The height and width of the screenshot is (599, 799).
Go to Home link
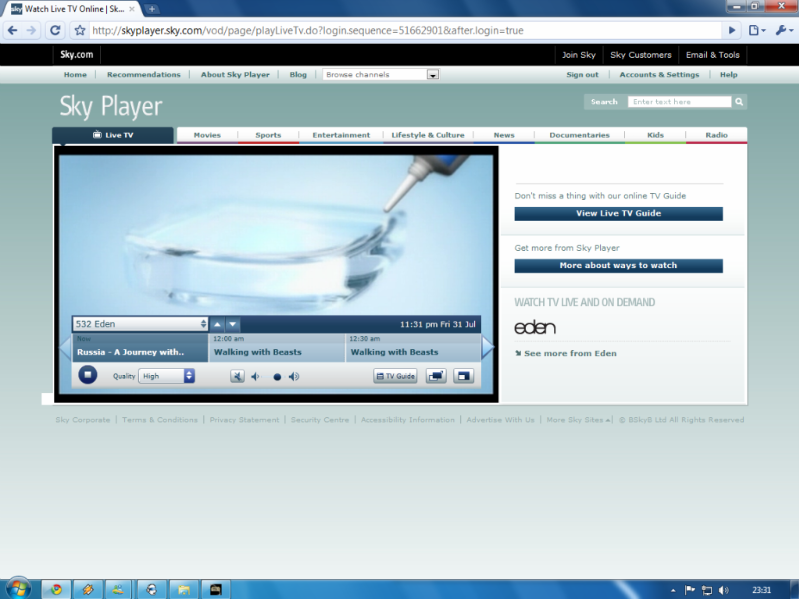coord(75,74)
